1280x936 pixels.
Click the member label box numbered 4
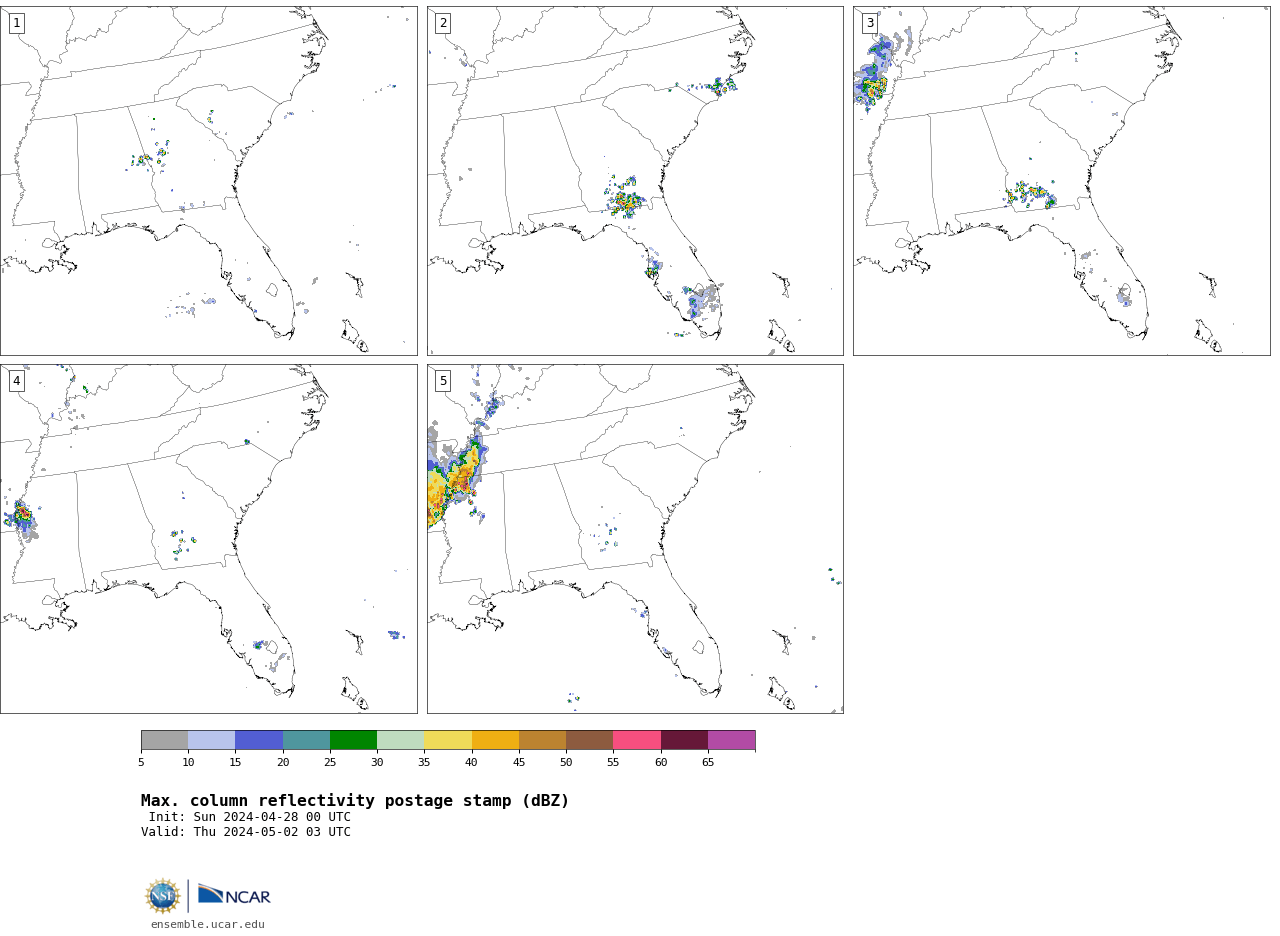tap(16, 381)
